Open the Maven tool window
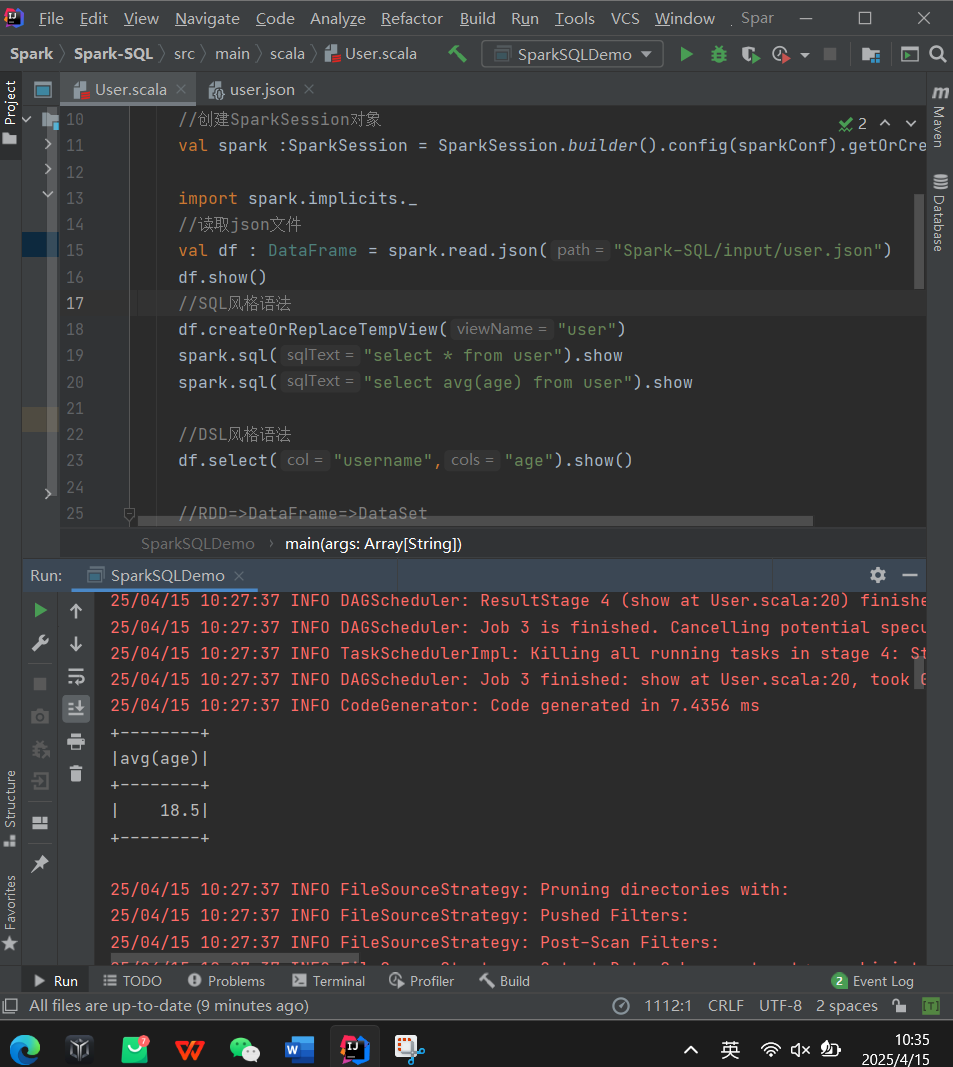 pos(939,116)
